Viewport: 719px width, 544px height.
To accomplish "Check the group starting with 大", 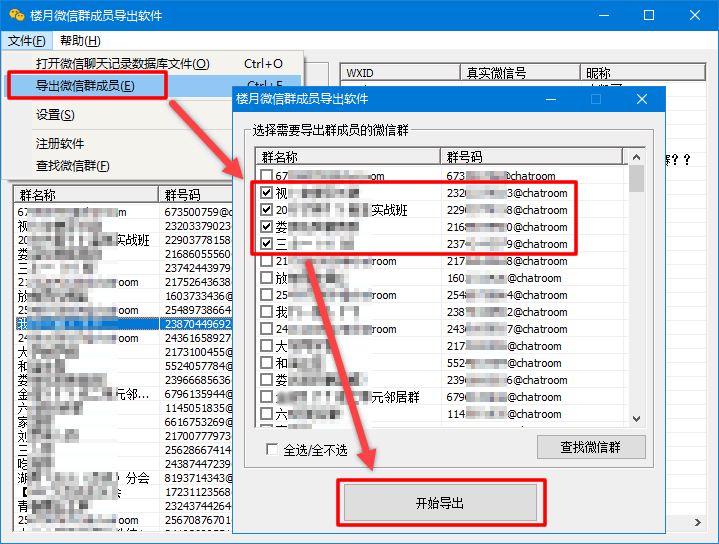I will point(266,345).
